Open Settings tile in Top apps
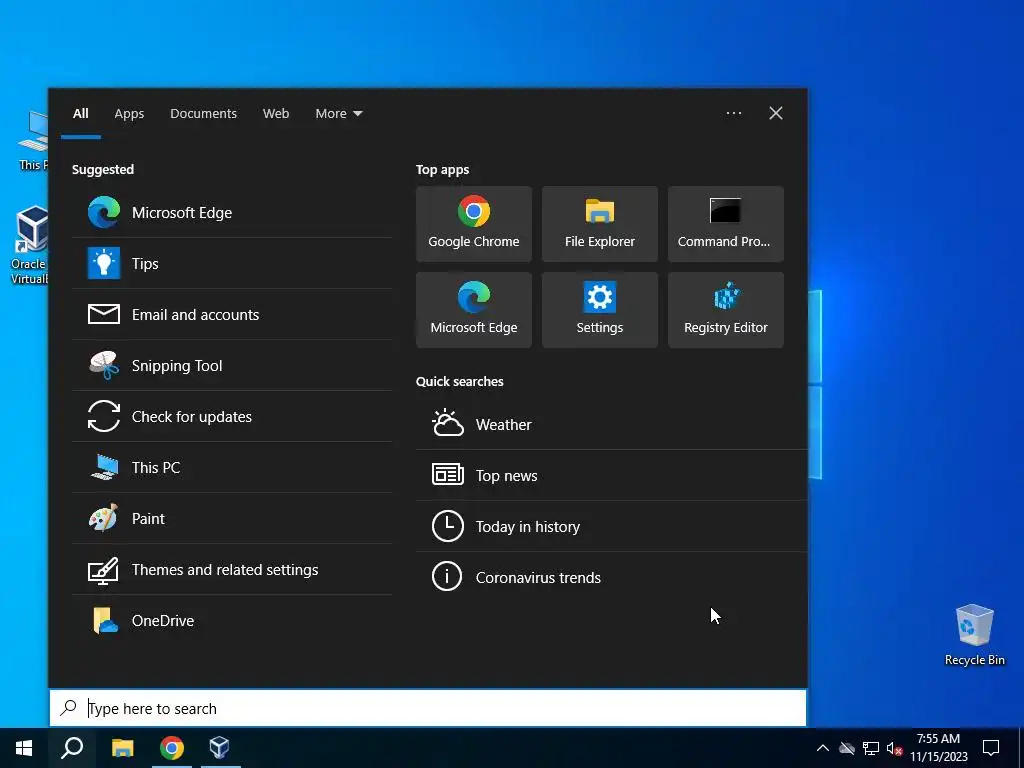Viewport: 1024px width, 768px height. [600, 310]
